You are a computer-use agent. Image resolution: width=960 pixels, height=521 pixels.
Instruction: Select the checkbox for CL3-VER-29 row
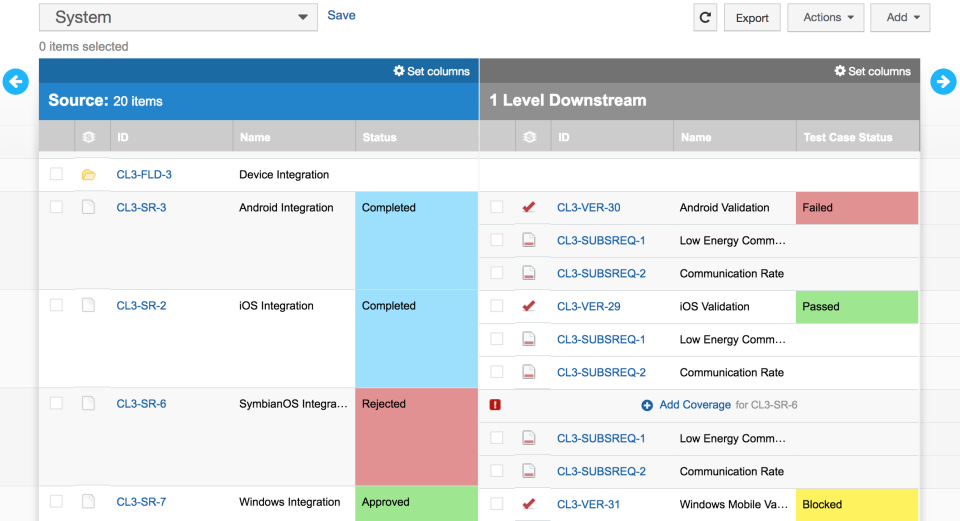coord(497,306)
